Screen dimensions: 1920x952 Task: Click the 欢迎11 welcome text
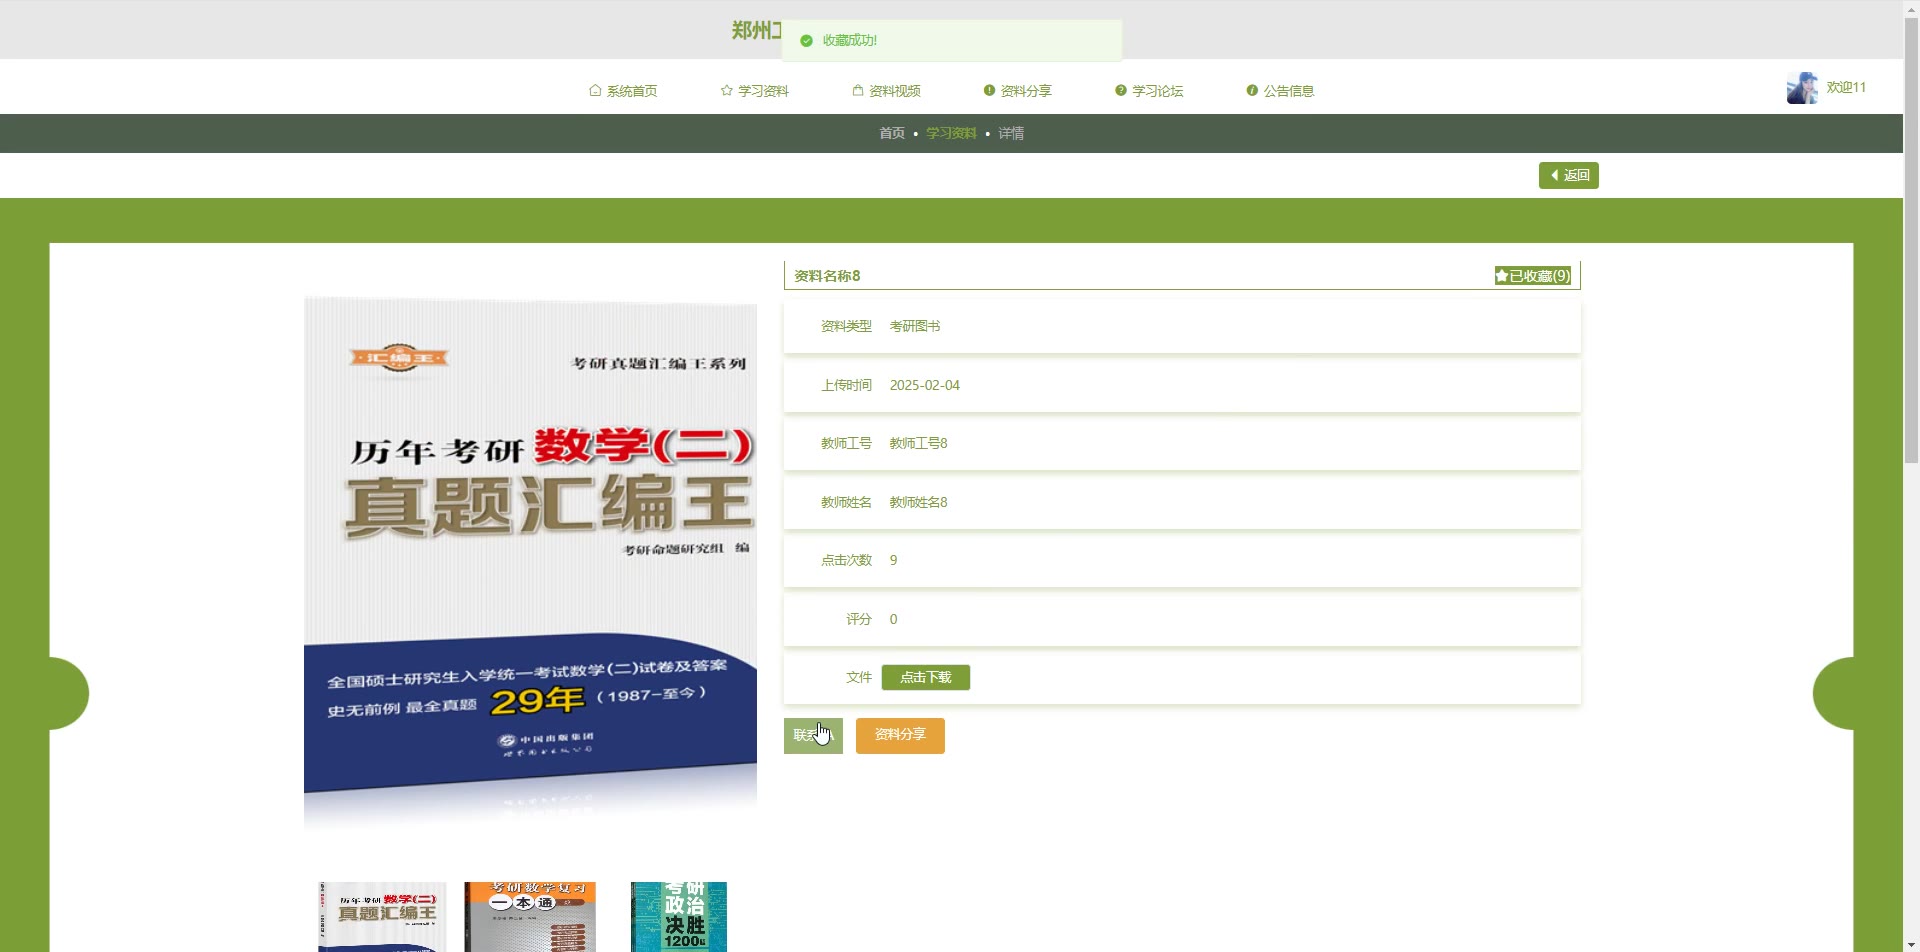(x=1846, y=88)
